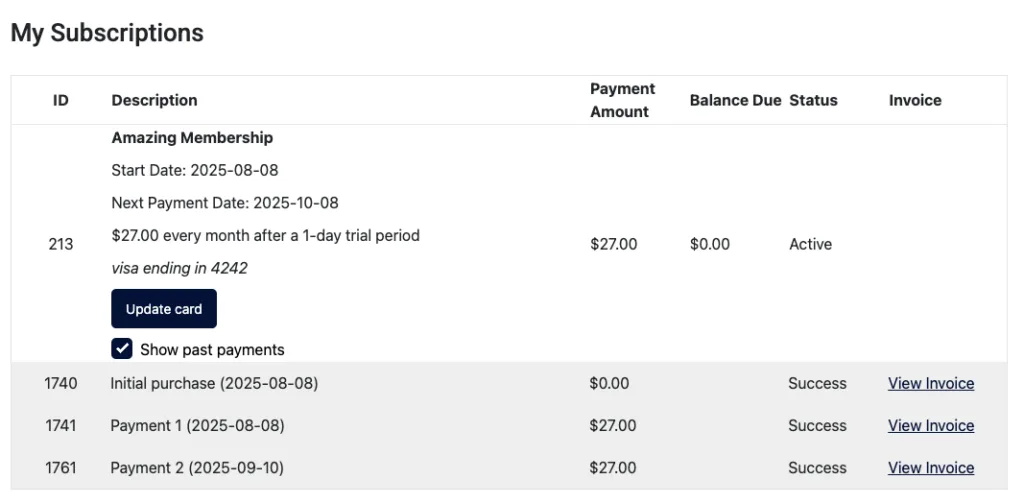This screenshot has height=503, width=1024.
Task: Click the My Subscriptions heading
Action: coord(107,33)
